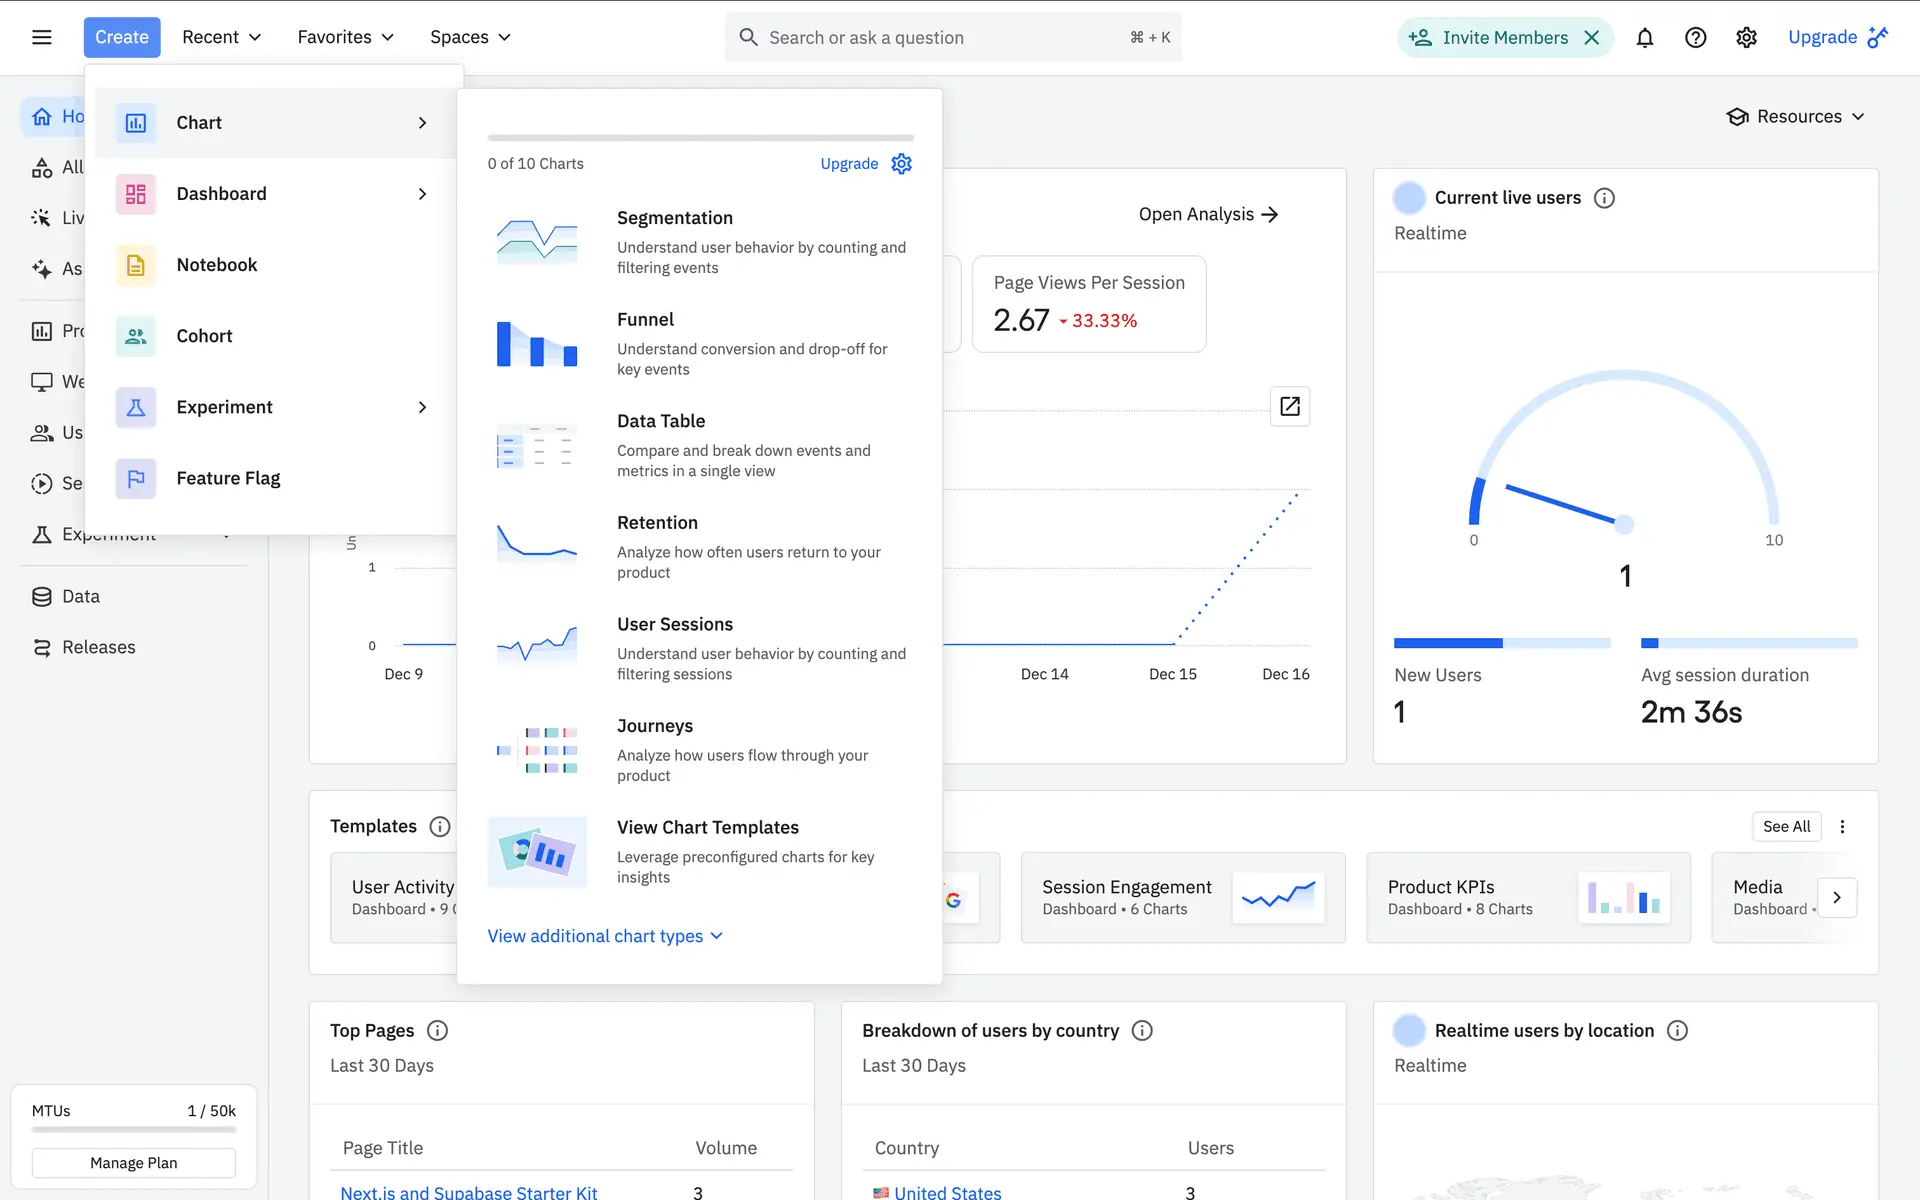Open the Resources dropdown

click(1796, 117)
